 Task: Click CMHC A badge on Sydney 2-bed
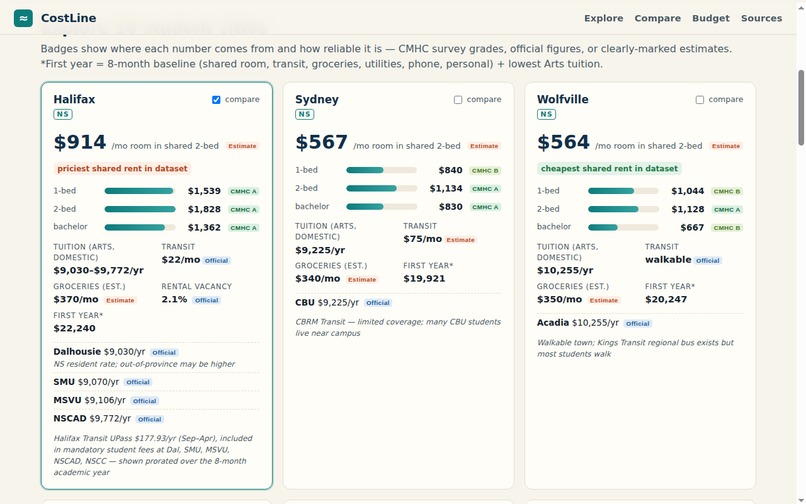(x=485, y=189)
